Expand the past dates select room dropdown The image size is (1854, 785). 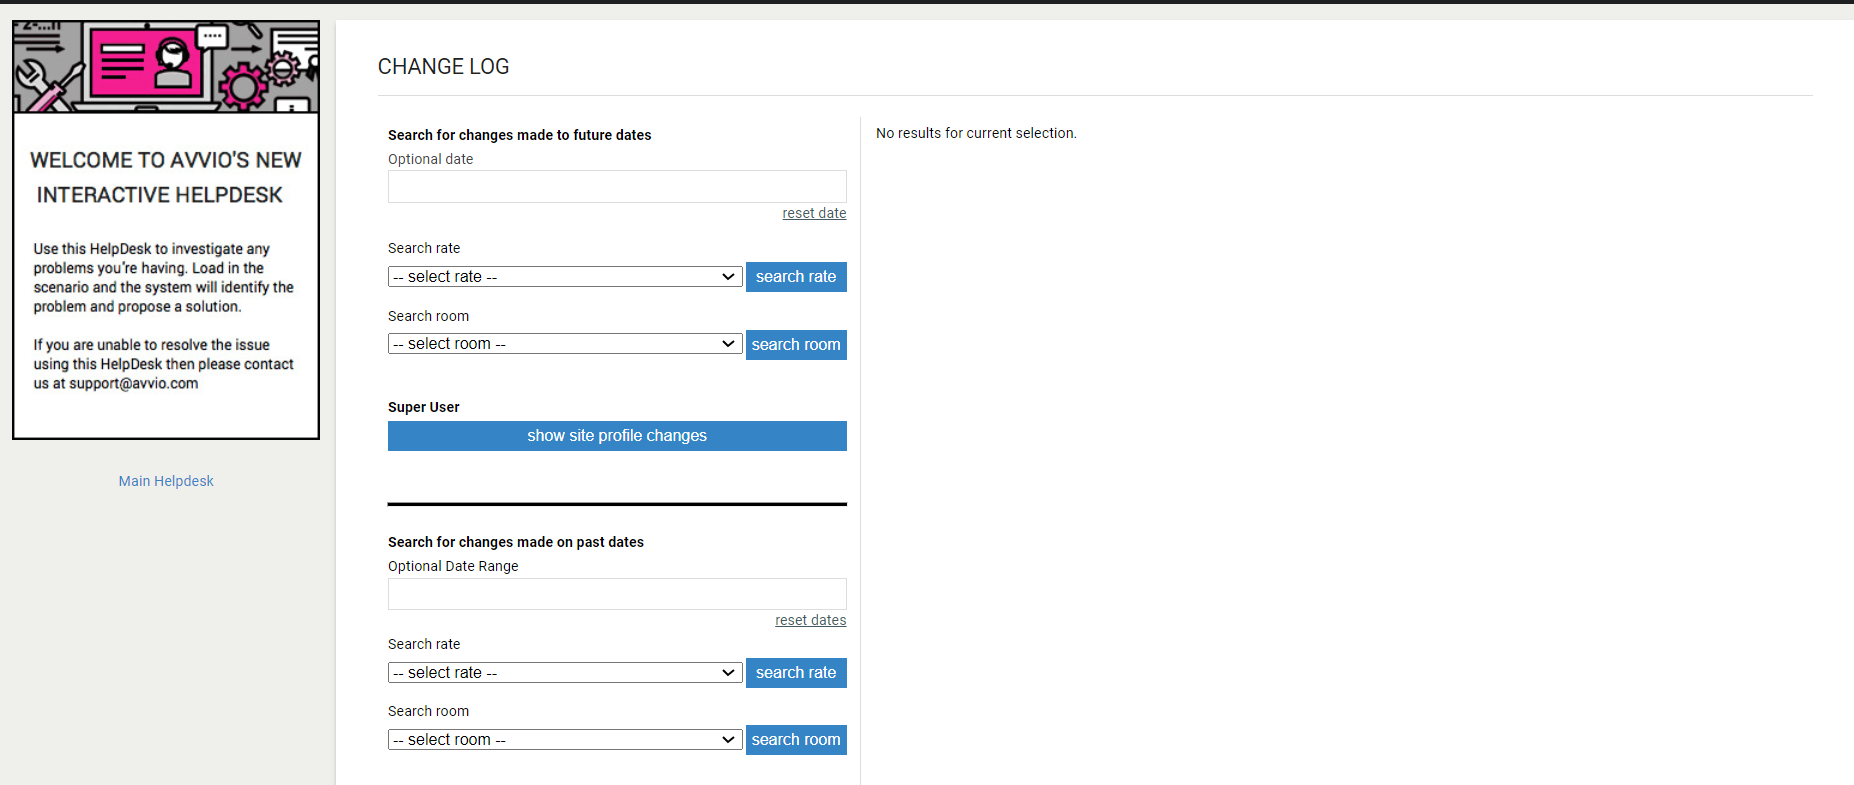tap(565, 740)
